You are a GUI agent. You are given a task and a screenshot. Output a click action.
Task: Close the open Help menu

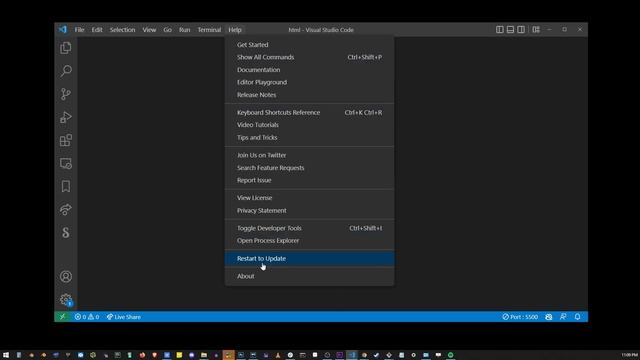coord(235,30)
